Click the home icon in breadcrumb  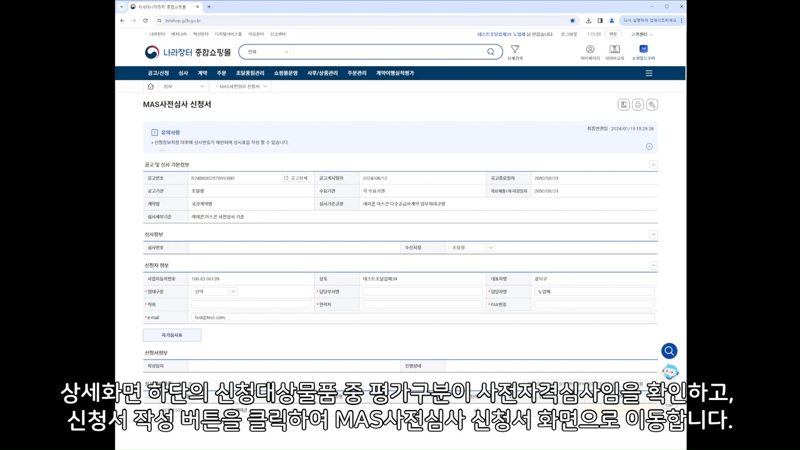coord(151,87)
